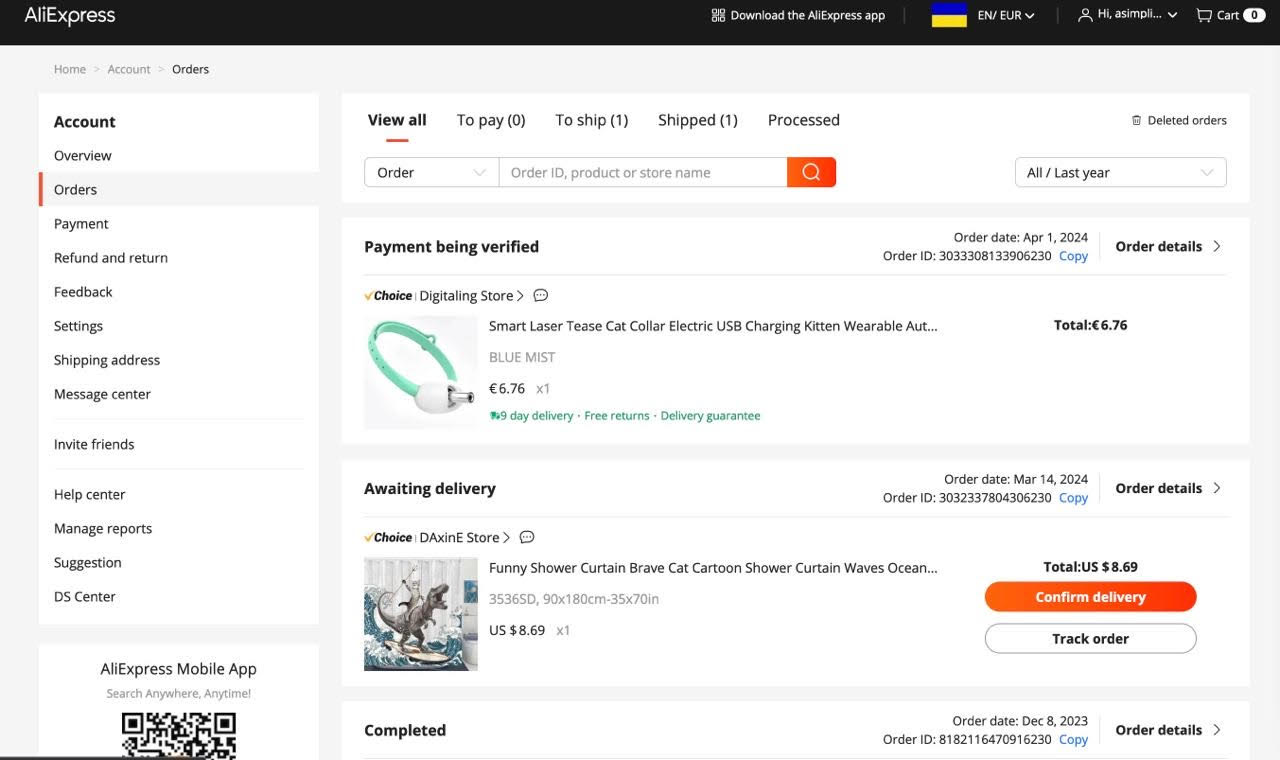Screen dimensions: 1280x760
Task: Open Overview in the Account sidebar
Action: 83,156
